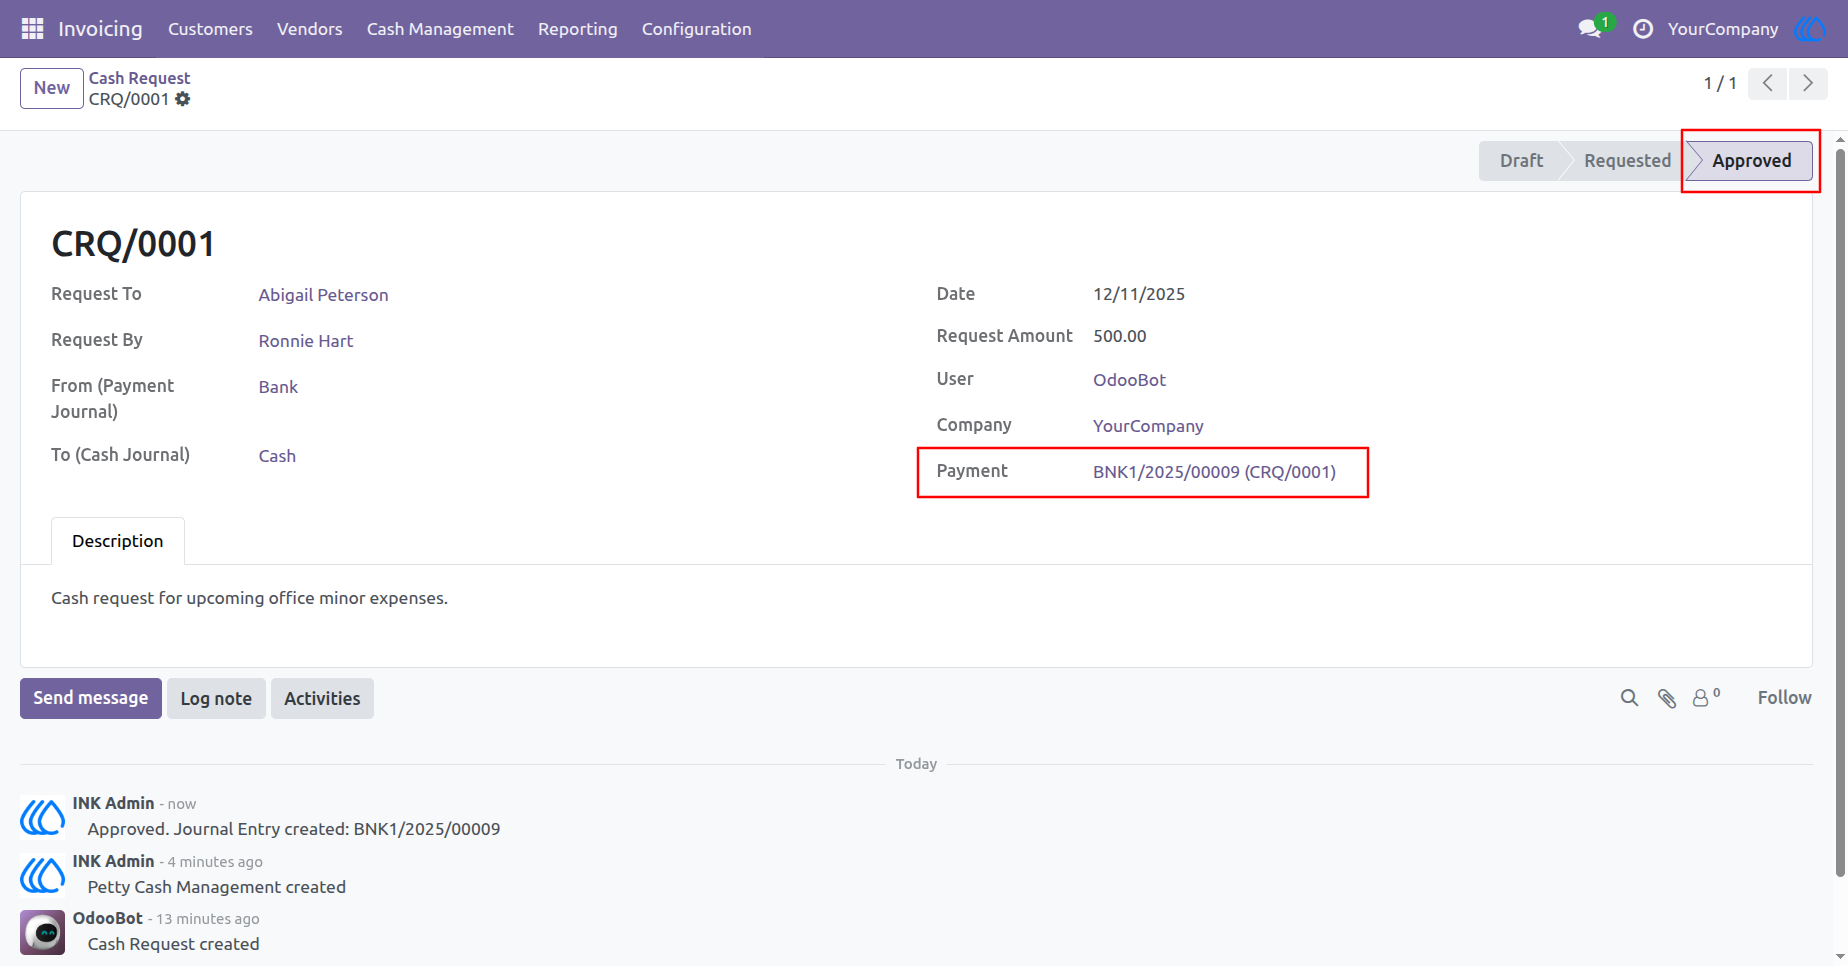
Task: Show followers via the person icon
Action: coord(1705,697)
